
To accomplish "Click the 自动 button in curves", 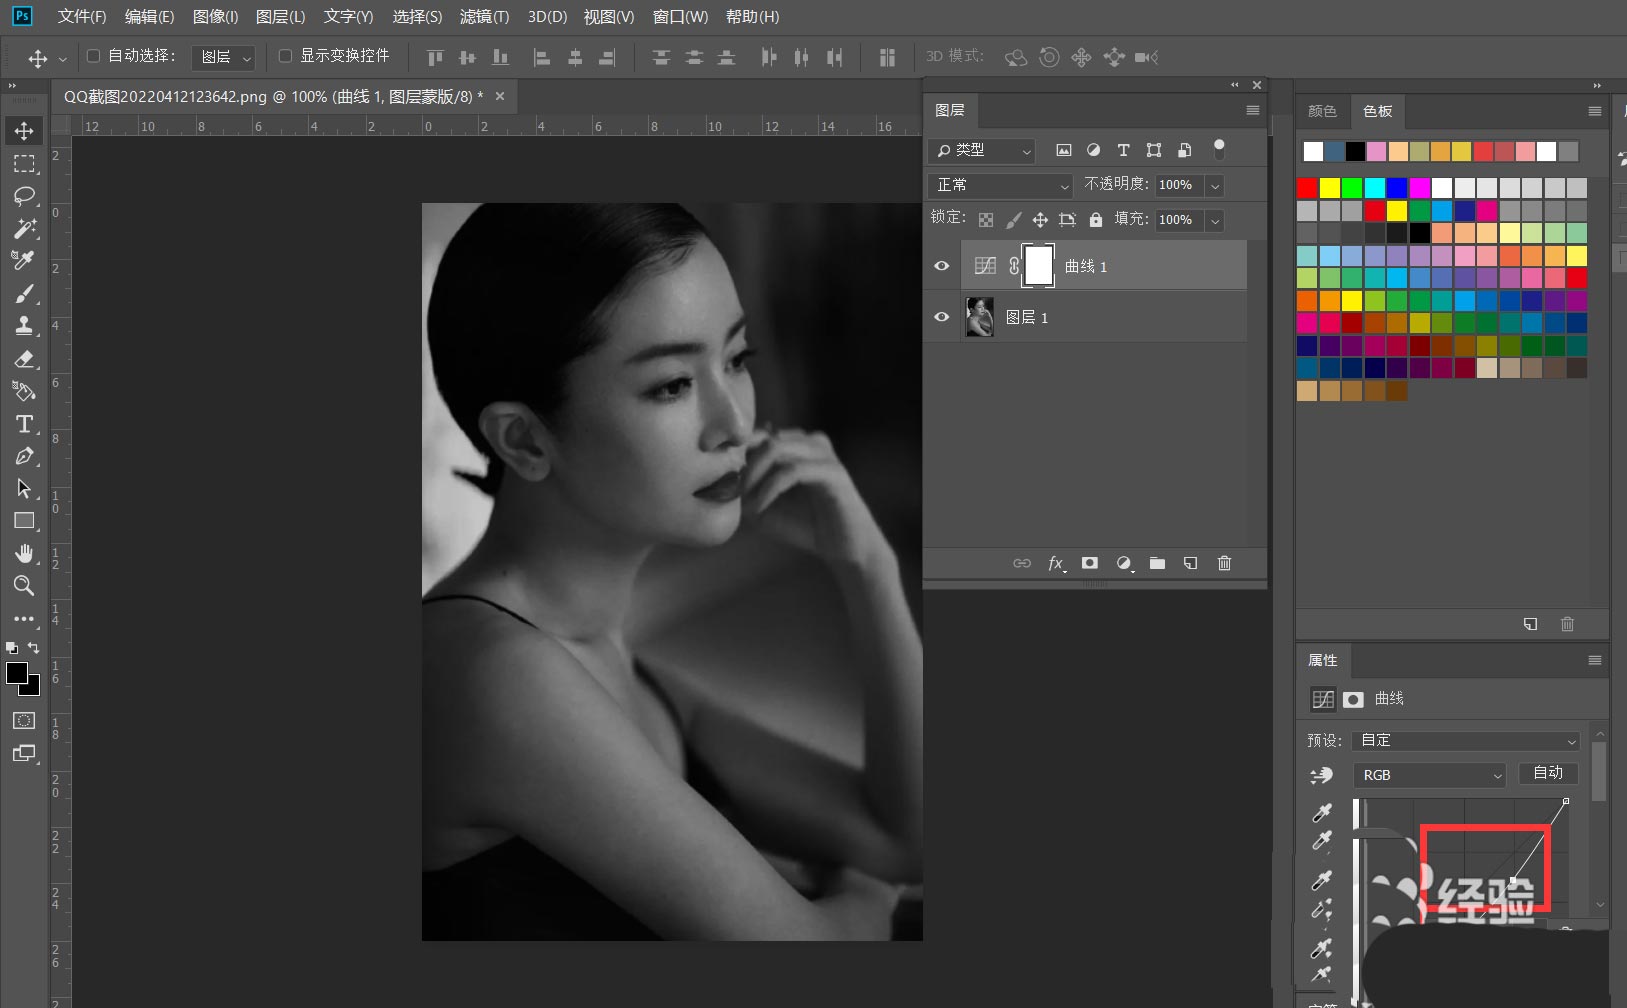I will pyautogui.click(x=1548, y=773).
